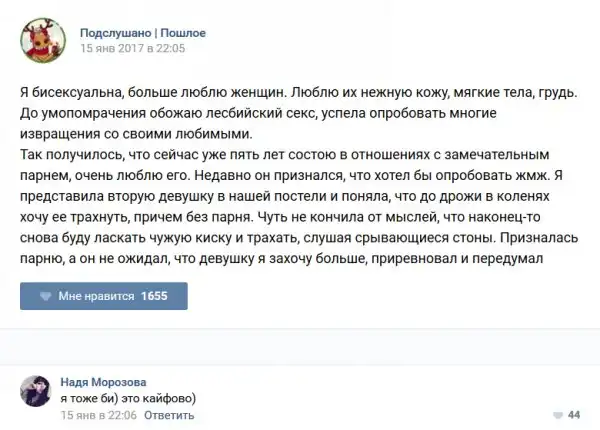Image resolution: width=600 pixels, height=430 pixels.
Task: Open the Надя Морозова profile name link
Action: tap(106, 380)
